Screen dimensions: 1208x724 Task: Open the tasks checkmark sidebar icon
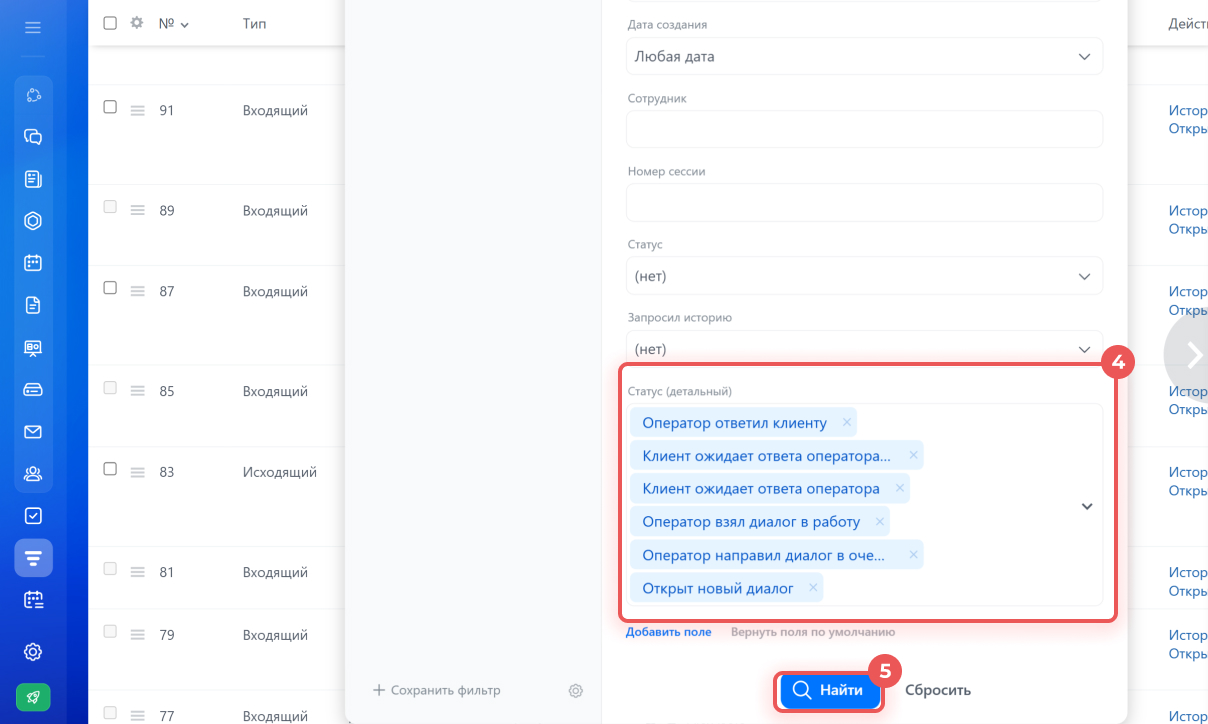pyautogui.click(x=33, y=516)
